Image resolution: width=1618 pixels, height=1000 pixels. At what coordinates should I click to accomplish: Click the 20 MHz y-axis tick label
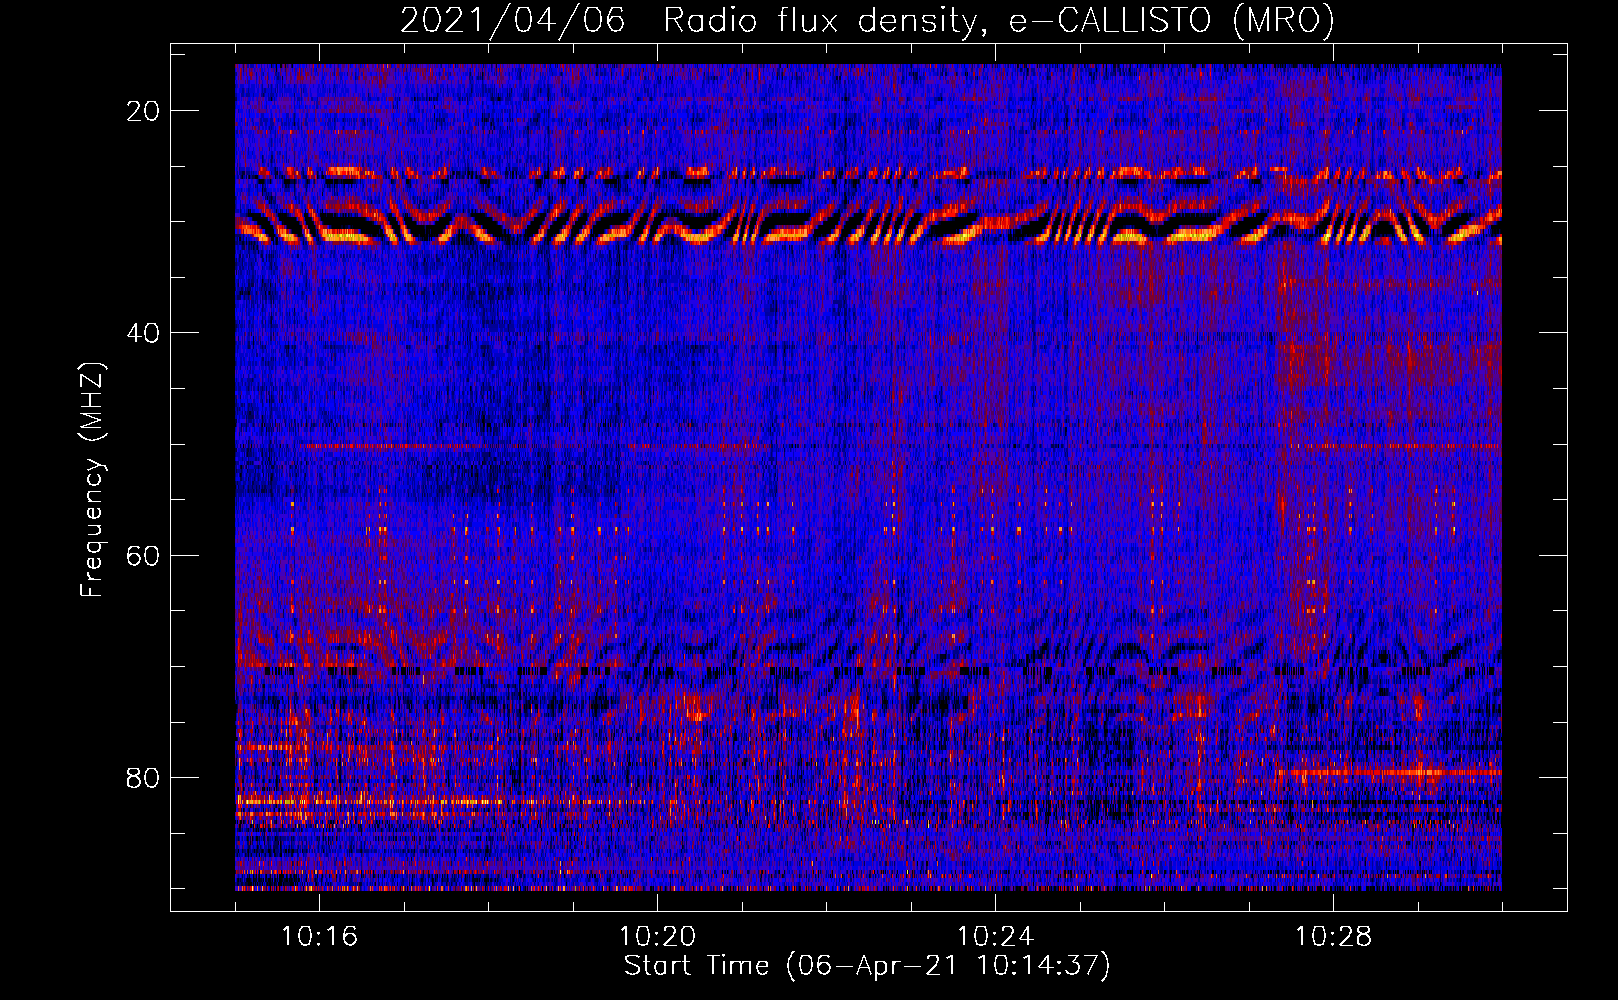coord(144,111)
